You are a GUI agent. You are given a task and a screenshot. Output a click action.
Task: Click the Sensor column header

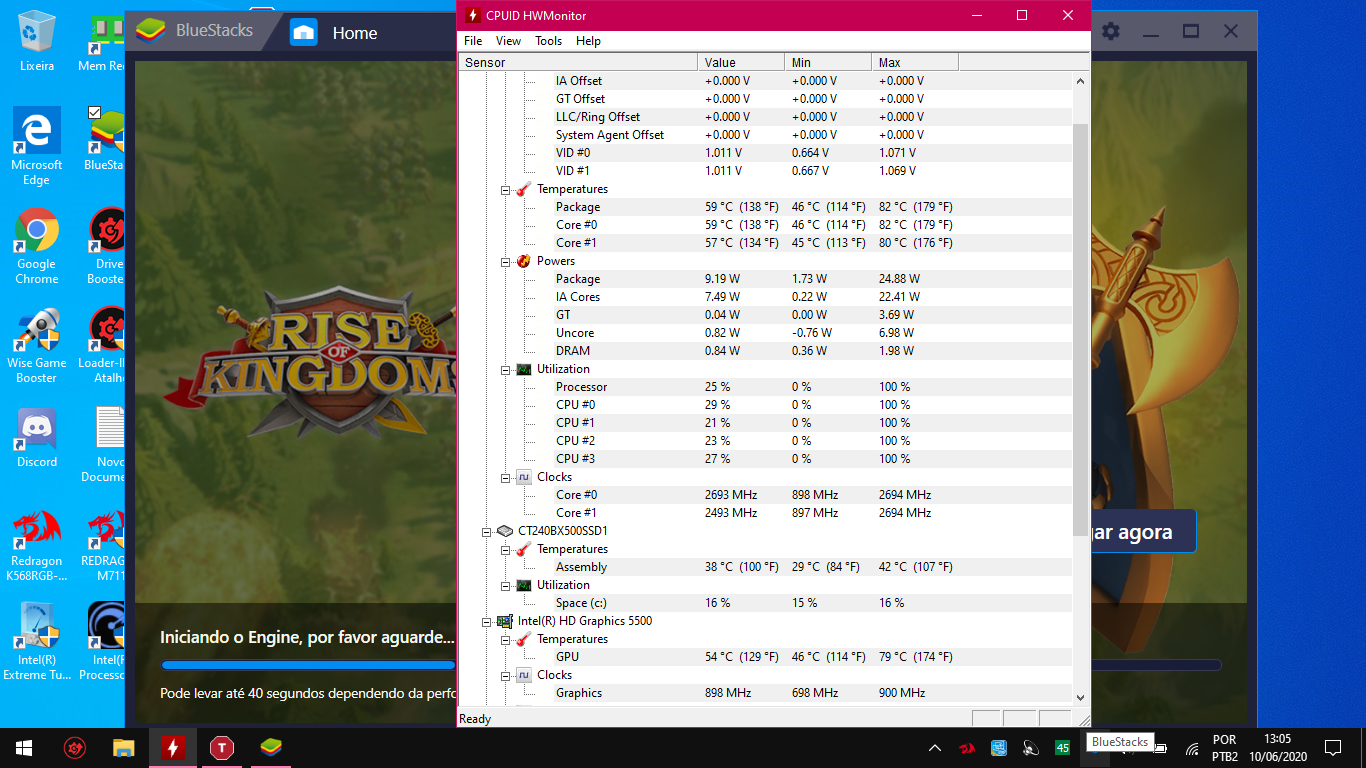click(x=578, y=63)
